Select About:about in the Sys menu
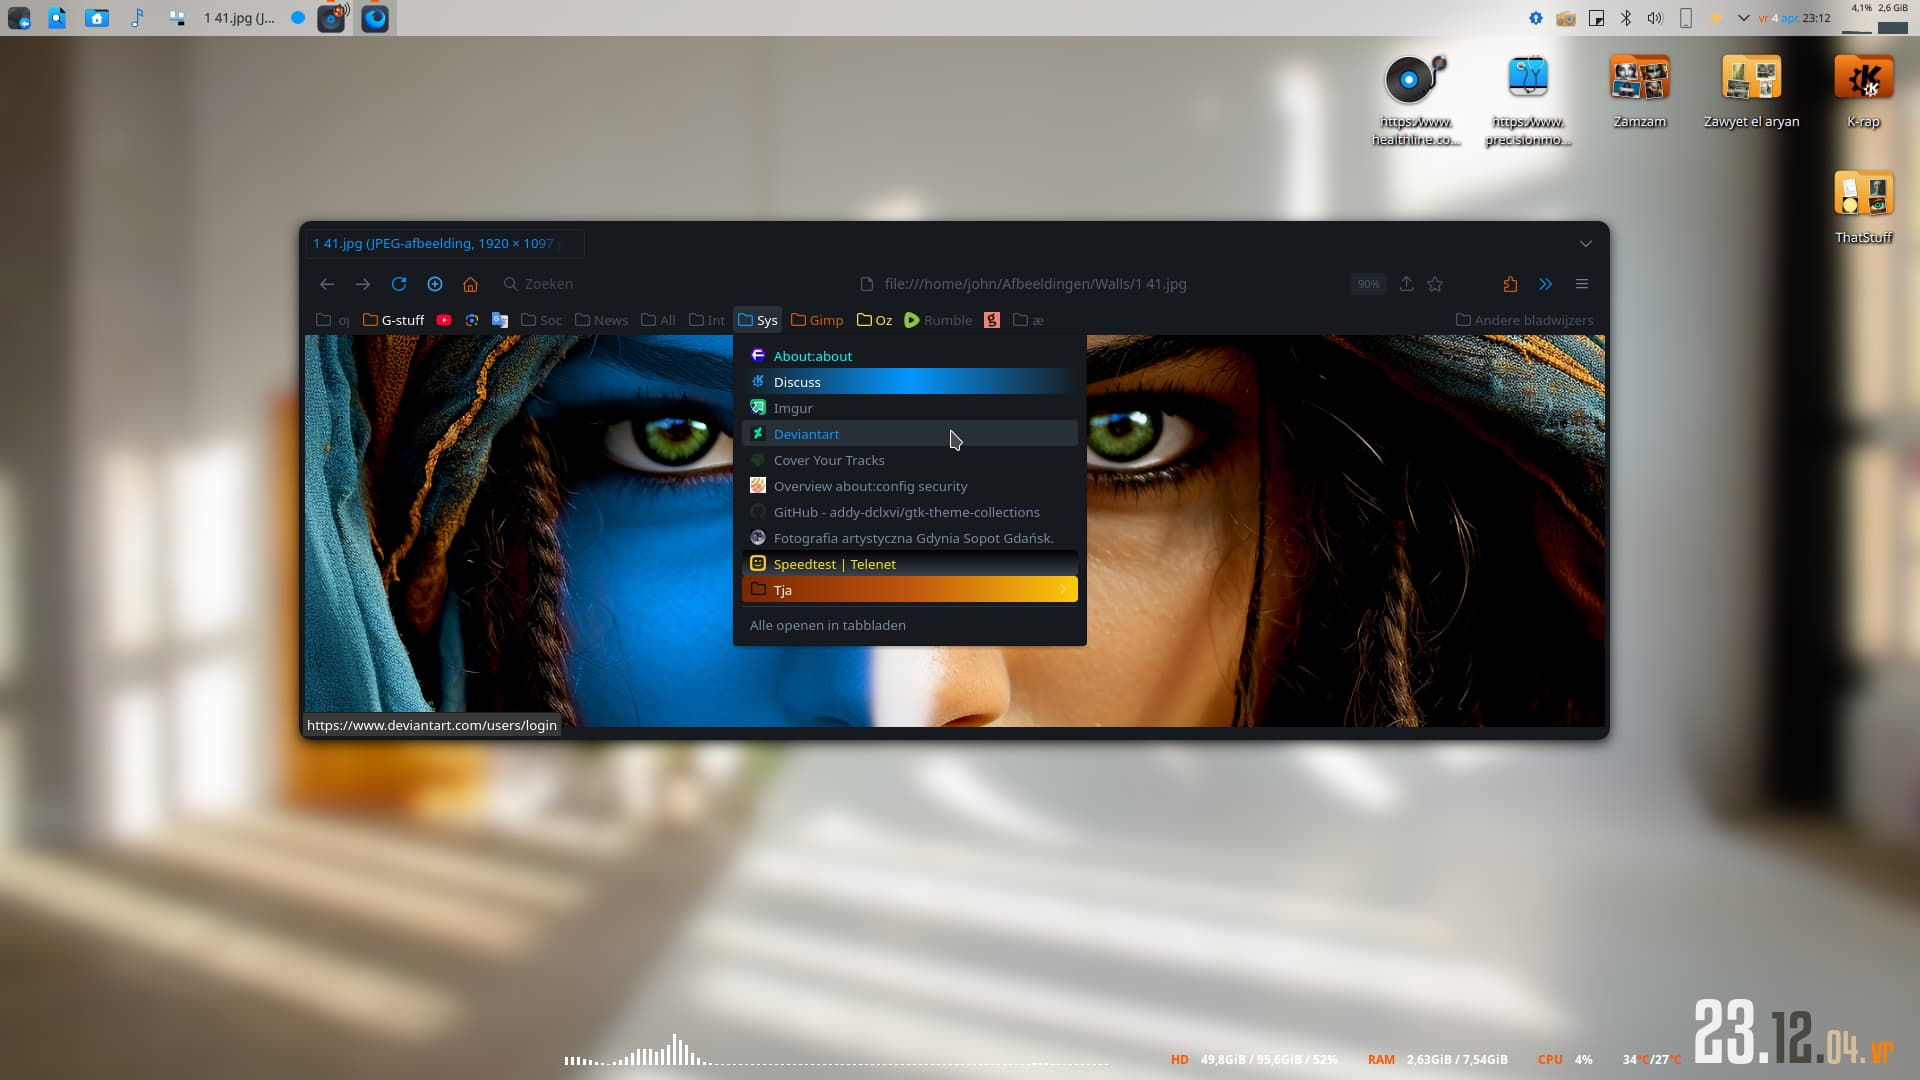Screen dimensions: 1920x1080 [x=909, y=356]
